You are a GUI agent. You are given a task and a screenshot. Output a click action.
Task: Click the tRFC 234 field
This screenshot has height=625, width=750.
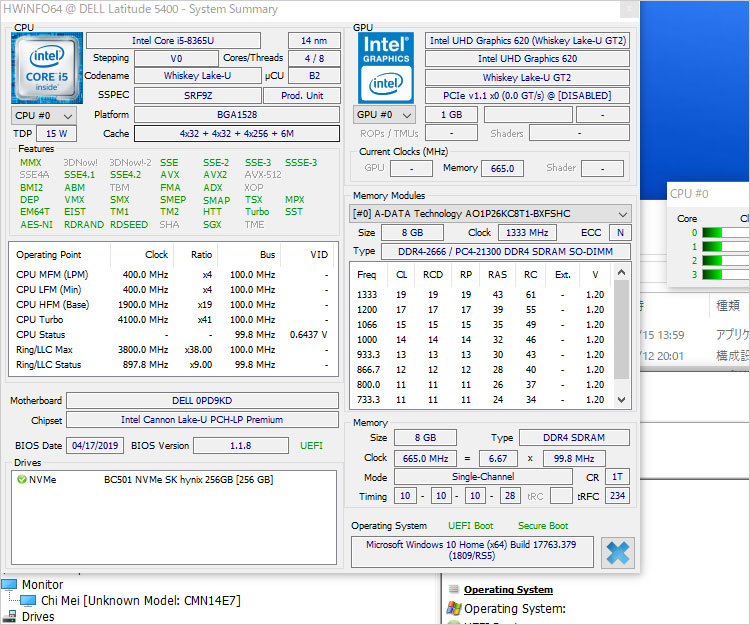tap(617, 496)
